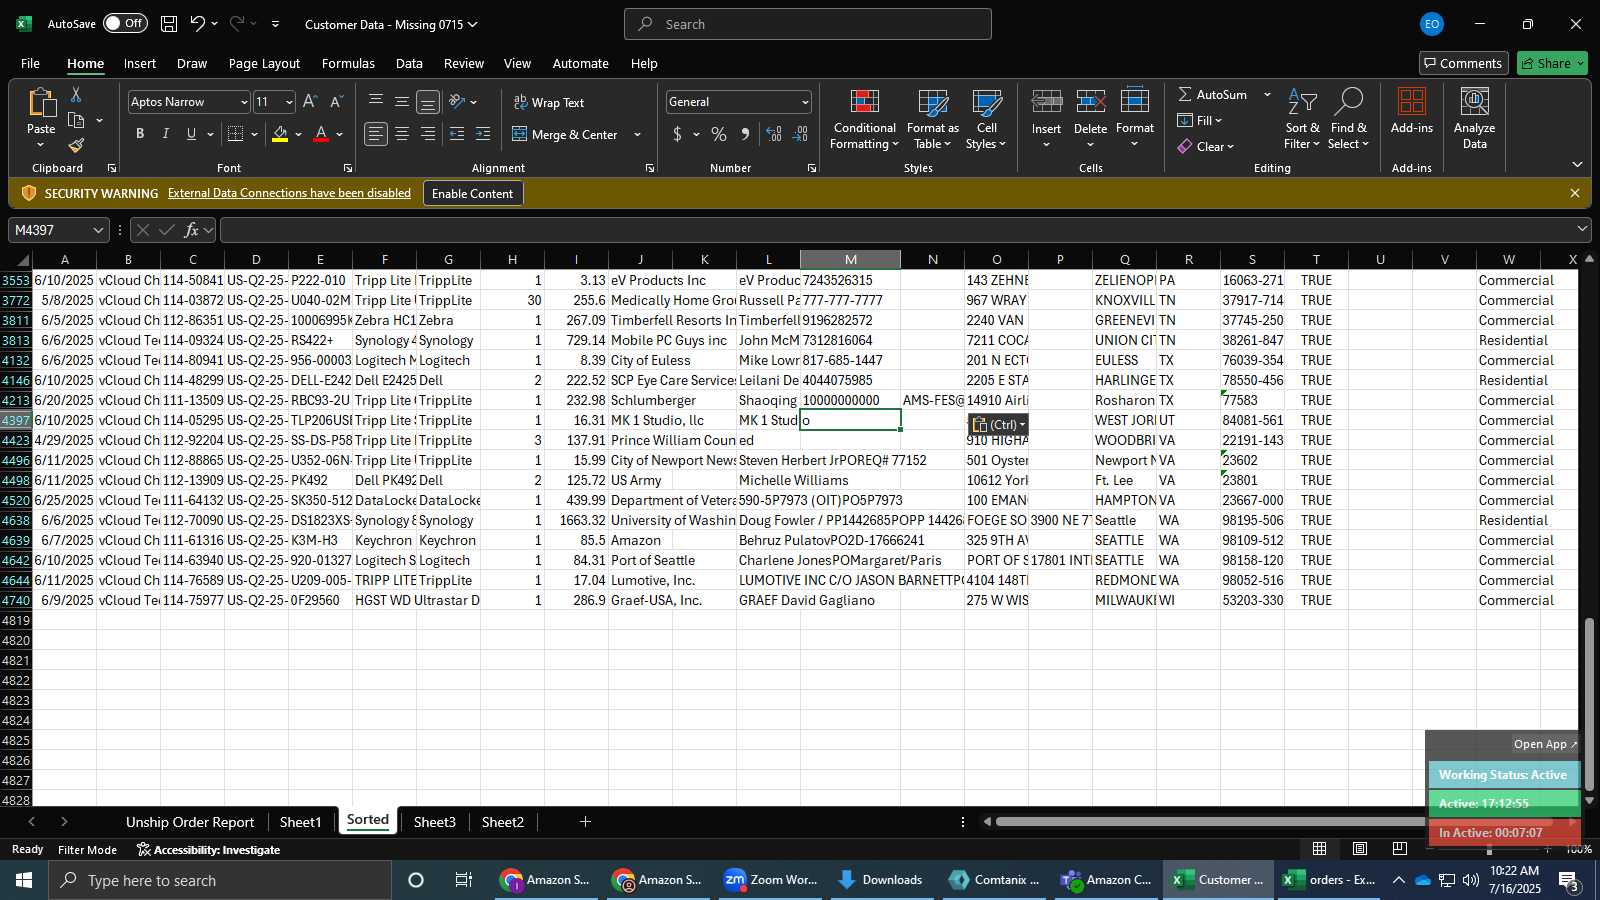The image size is (1600, 900).
Task: Open Clear dropdown
Action: pos(1206,146)
